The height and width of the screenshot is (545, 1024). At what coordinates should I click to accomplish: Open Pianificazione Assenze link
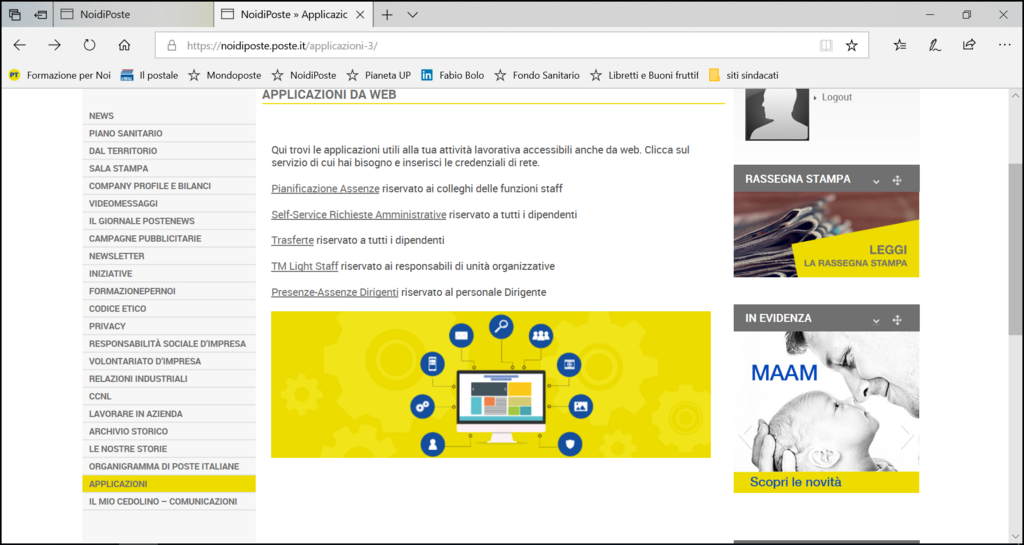coord(325,189)
